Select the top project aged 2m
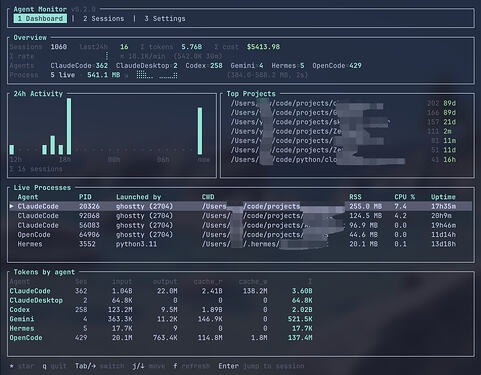Image resolution: width=481 pixels, height=375 pixels. tap(343, 131)
